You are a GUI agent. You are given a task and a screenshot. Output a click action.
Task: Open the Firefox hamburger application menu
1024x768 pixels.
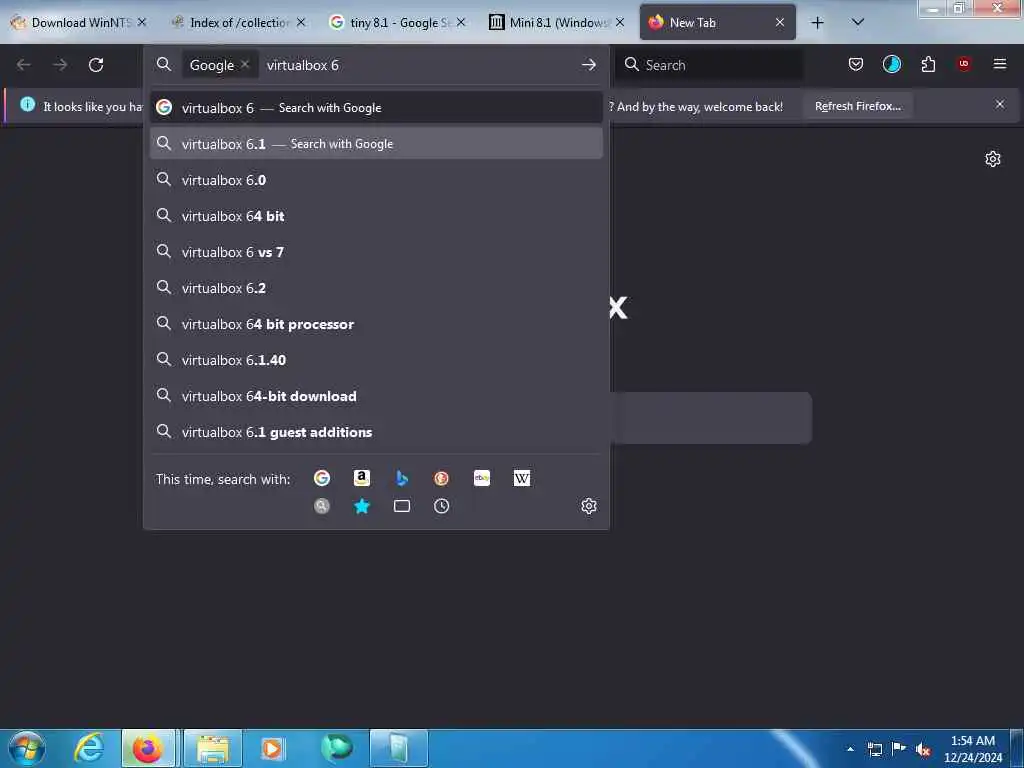[1000, 64]
